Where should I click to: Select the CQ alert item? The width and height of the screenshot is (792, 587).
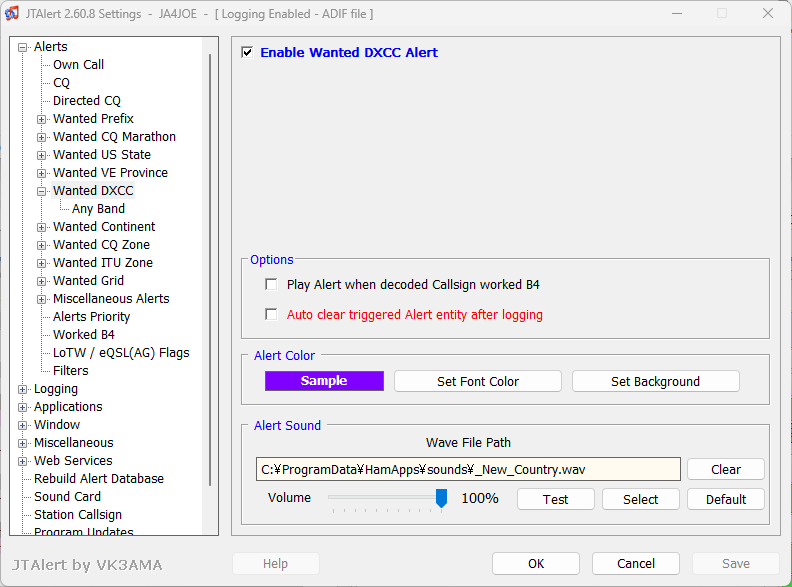61,83
